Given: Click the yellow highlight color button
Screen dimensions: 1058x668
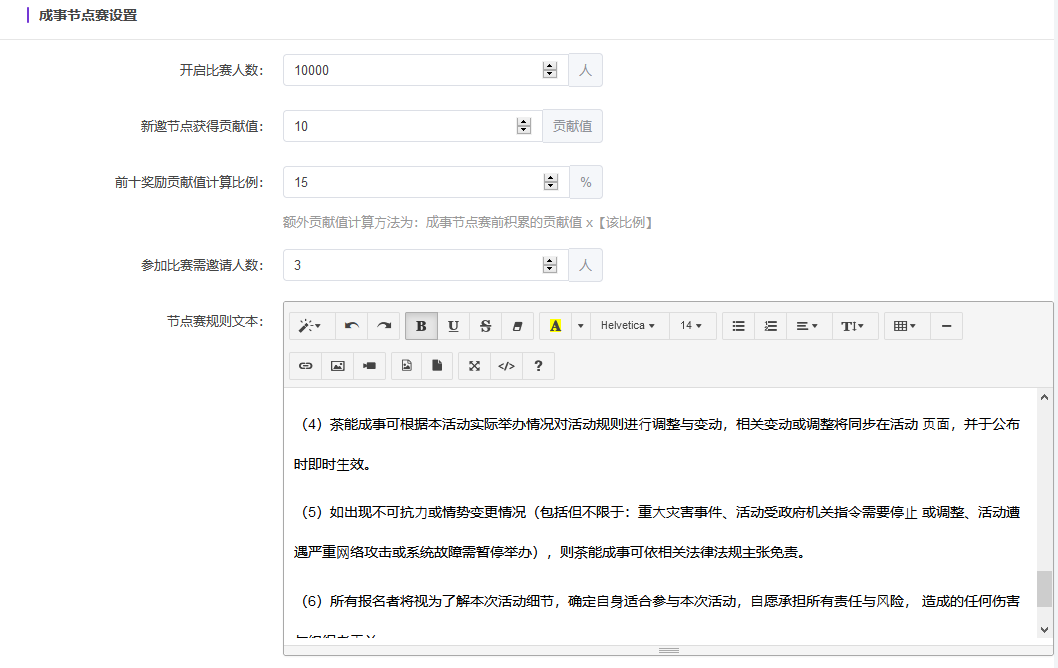Looking at the screenshot, I should (555, 326).
